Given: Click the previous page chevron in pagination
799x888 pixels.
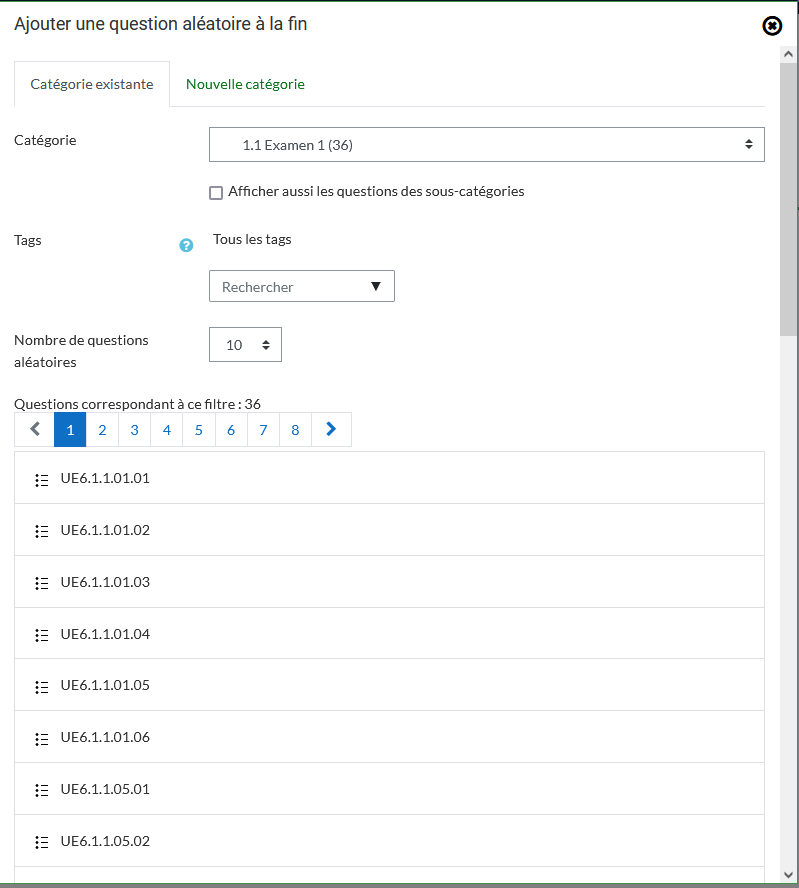Looking at the screenshot, I should (33, 429).
